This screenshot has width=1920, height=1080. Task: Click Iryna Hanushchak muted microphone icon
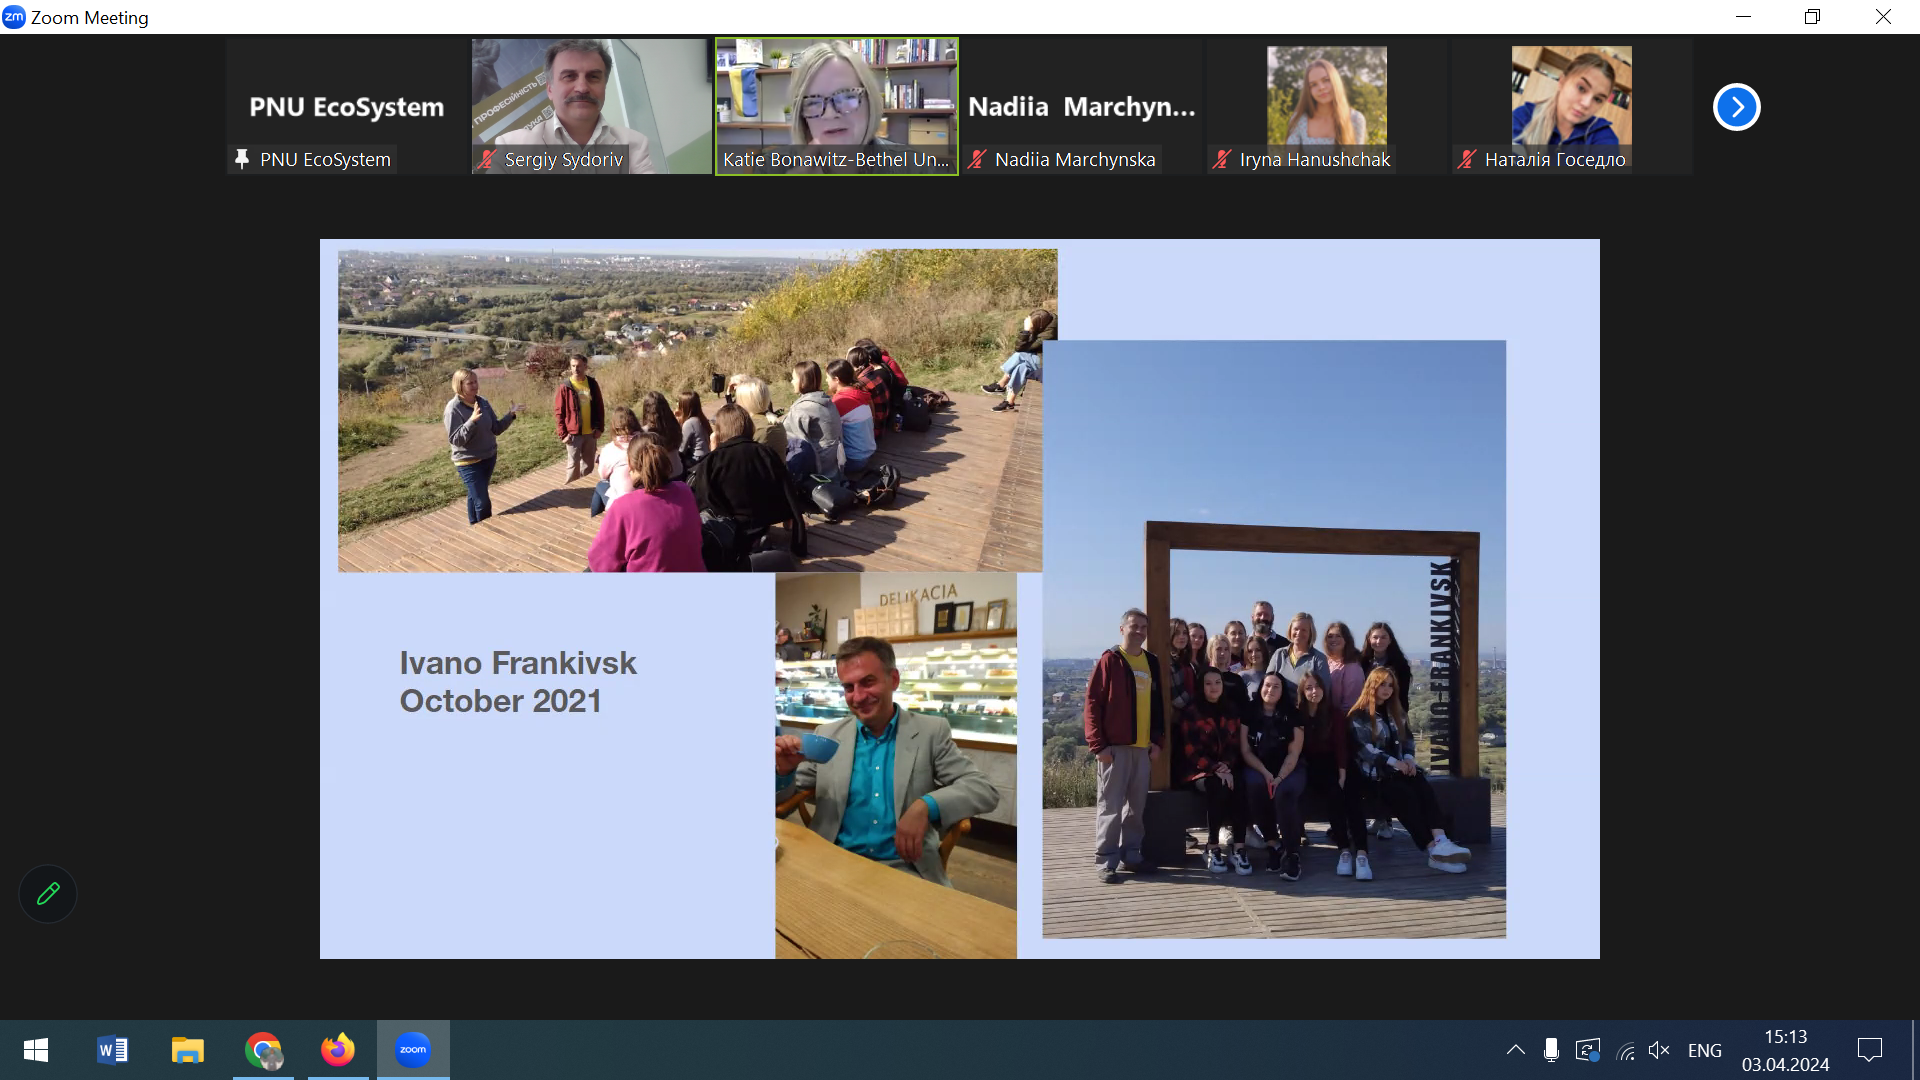point(1221,159)
